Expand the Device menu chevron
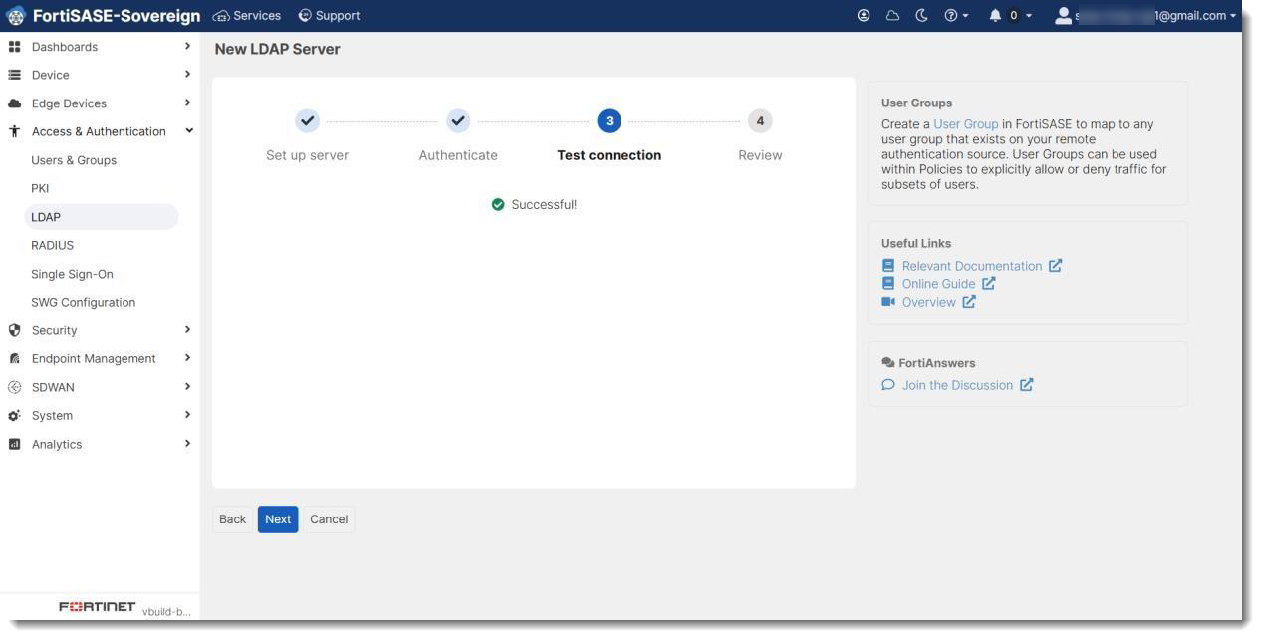 point(187,74)
